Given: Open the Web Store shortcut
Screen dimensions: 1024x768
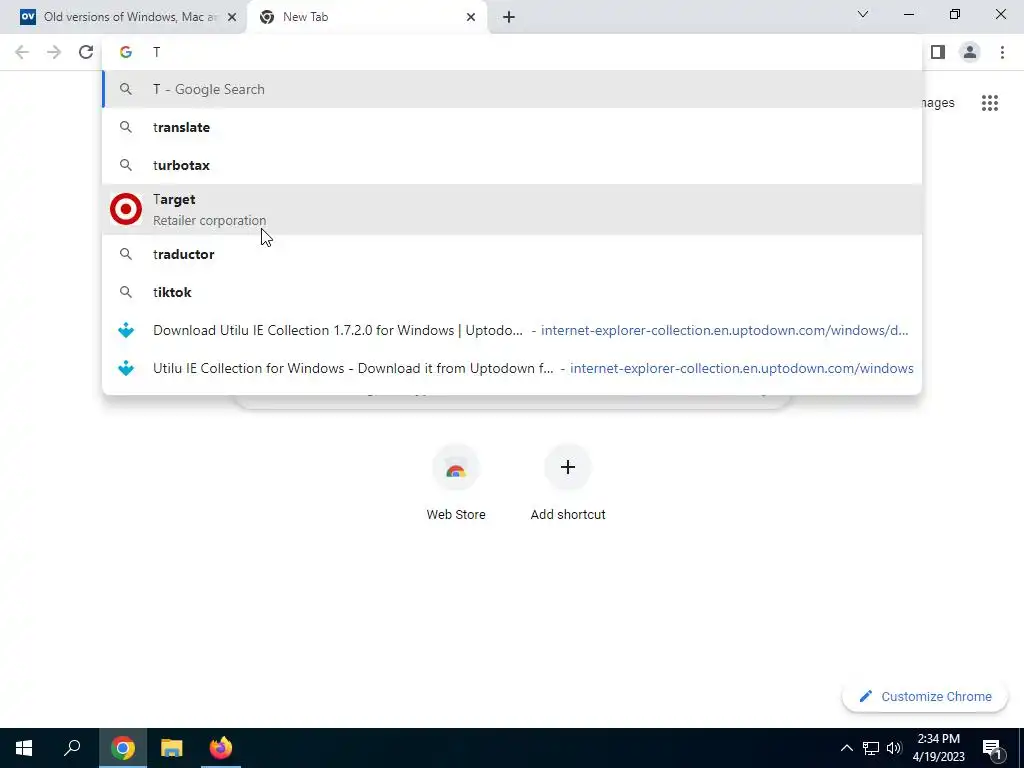Looking at the screenshot, I should [x=456, y=482].
